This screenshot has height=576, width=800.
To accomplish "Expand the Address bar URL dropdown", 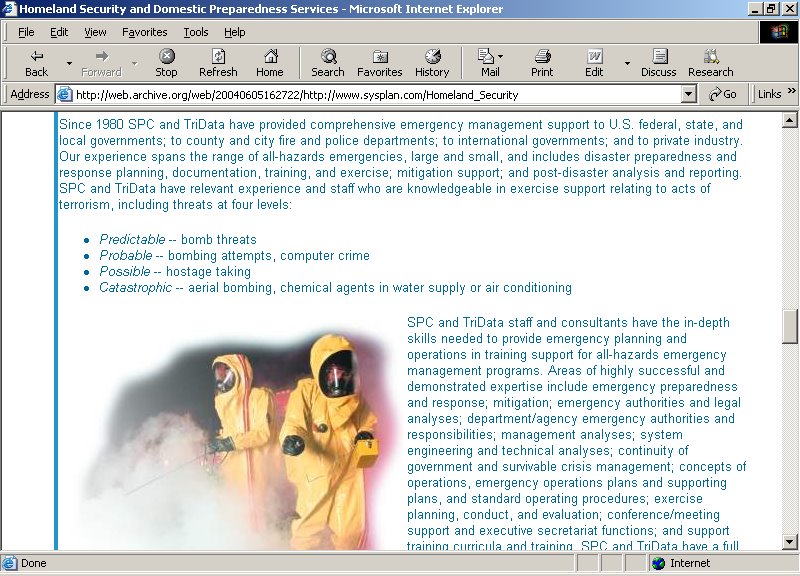I will [688, 94].
